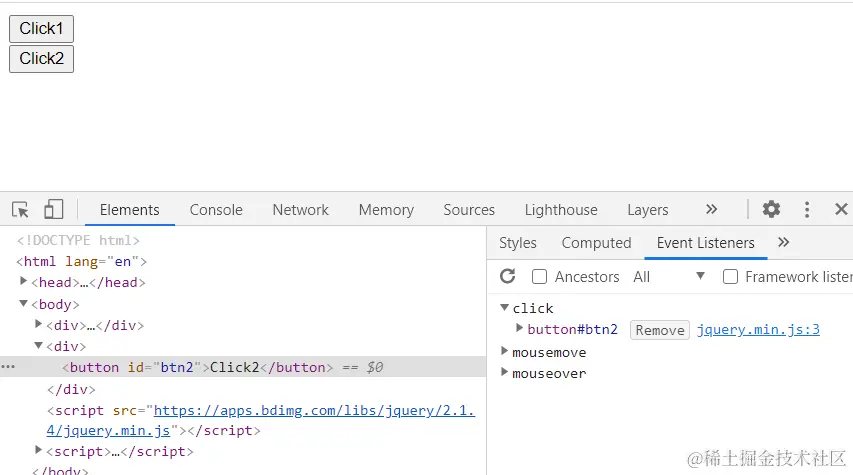Toggle the device toolbar icon
The width and height of the screenshot is (853, 475).
53,210
